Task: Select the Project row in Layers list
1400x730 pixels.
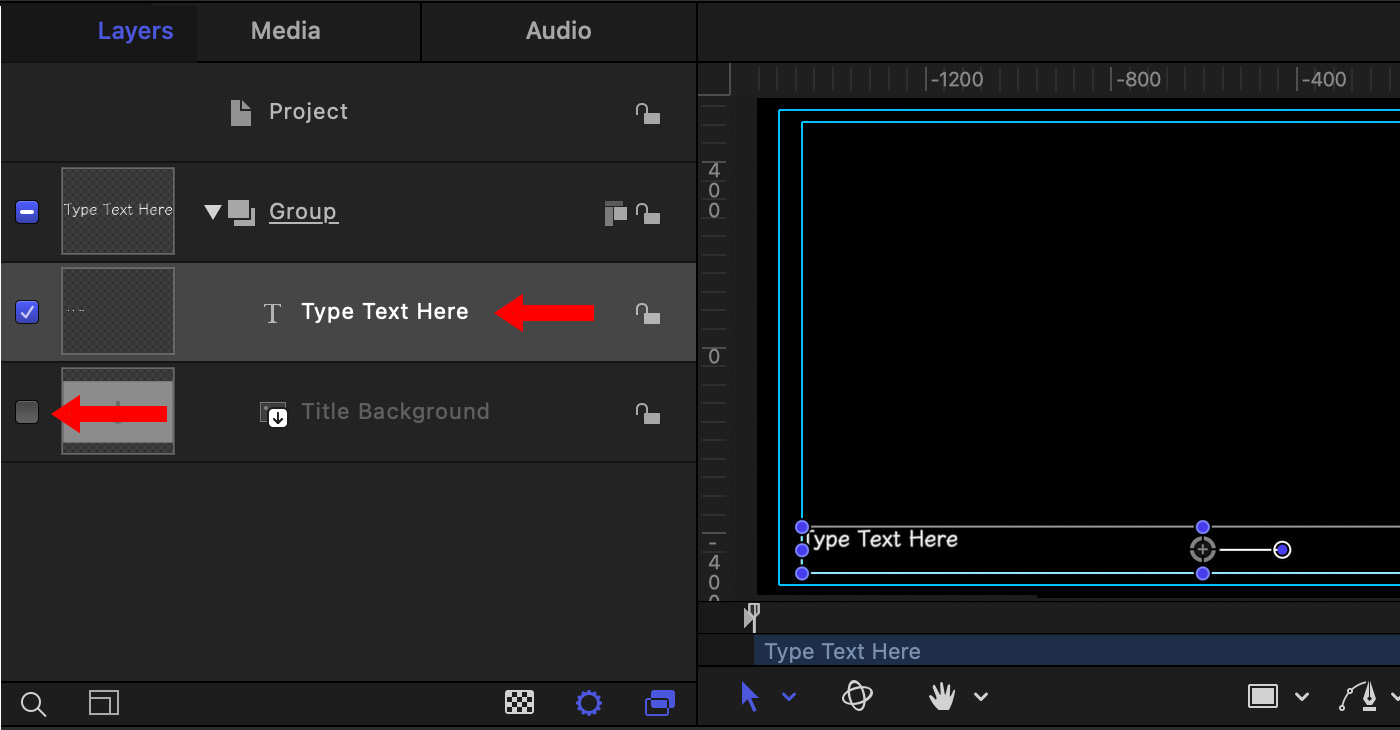Action: 308,112
